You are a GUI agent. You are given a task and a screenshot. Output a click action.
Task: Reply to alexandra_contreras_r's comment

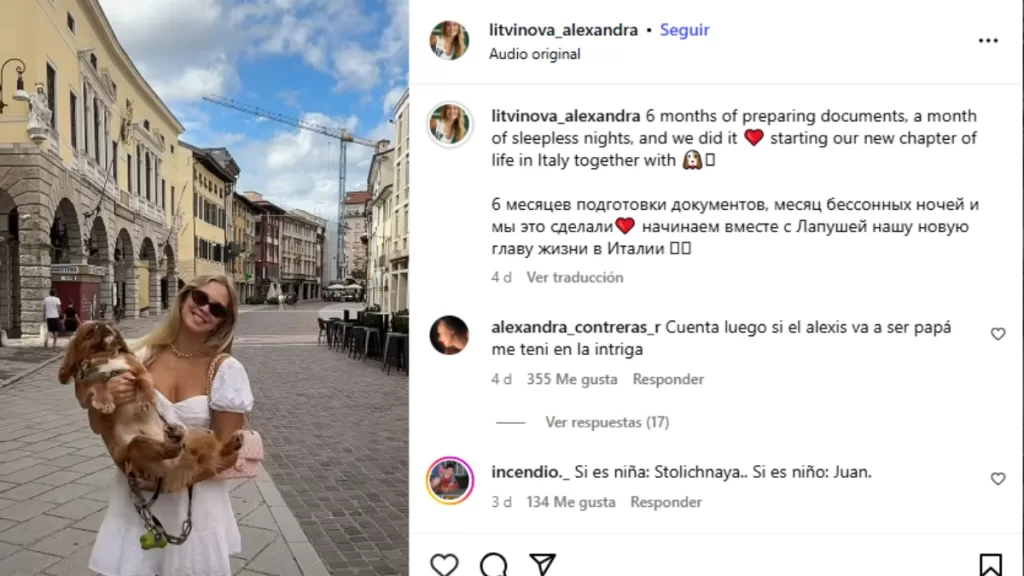pyautogui.click(x=668, y=379)
